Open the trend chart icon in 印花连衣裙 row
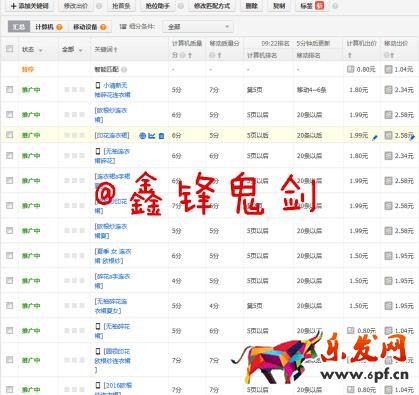This screenshot has height=395, width=419. click(x=152, y=136)
